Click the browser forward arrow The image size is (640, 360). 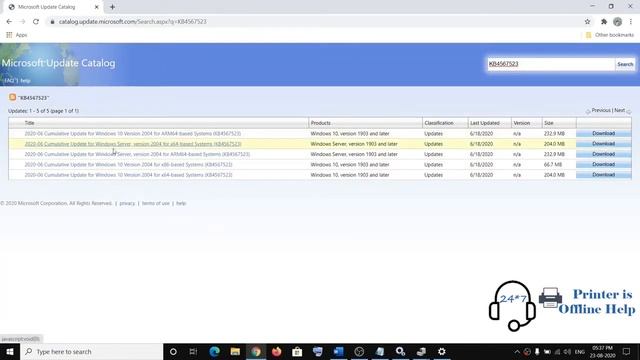click(22, 22)
